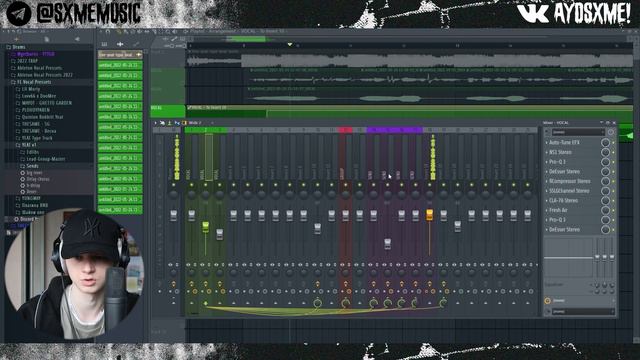Mute the Master mixer track
Image resolution: width=640 pixels, height=360 pixels.
173,185
